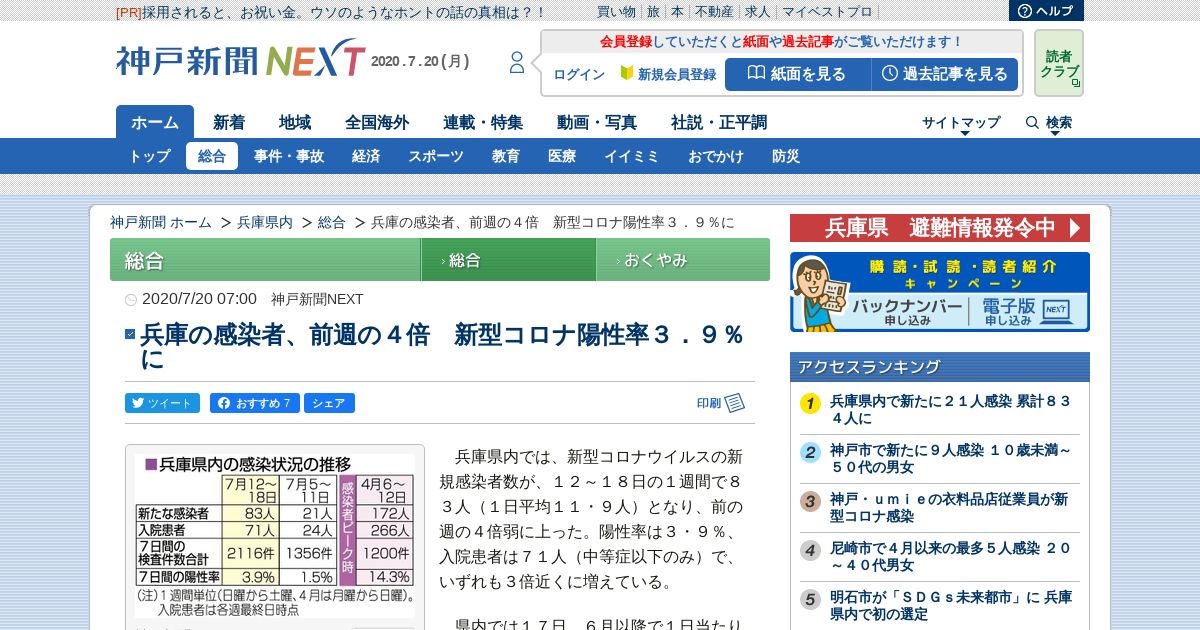Open おでかけ sub-navigation item

click(x=716, y=156)
